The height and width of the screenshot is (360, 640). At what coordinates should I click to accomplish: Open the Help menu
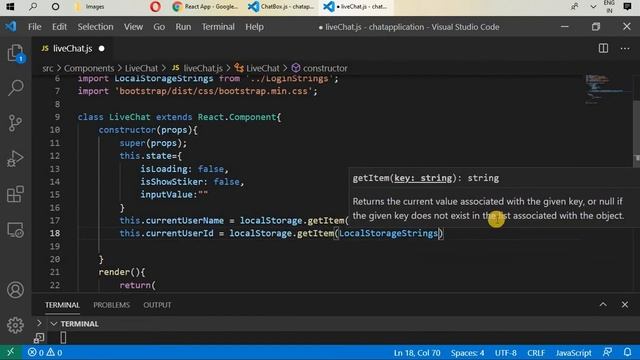coord(254,27)
